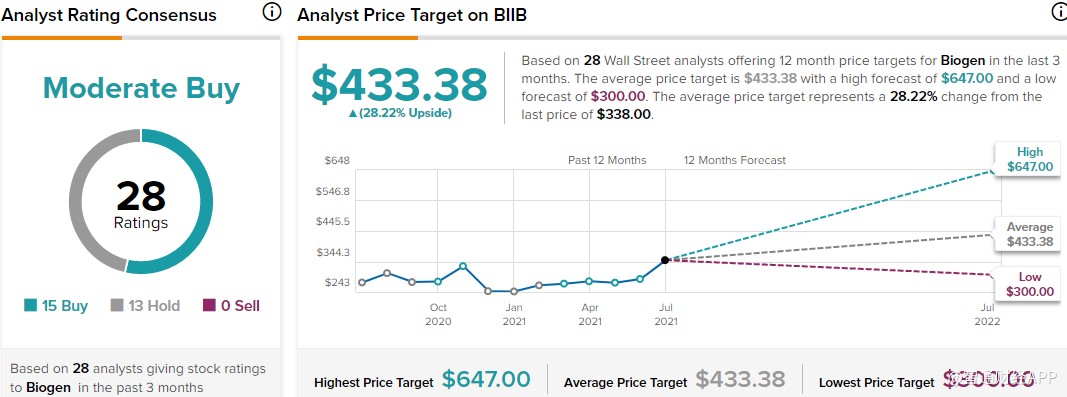Select the Analyst Price Target on BIIB heading
The width and height of the screenshot is (1067, 397).
point(412,15)
